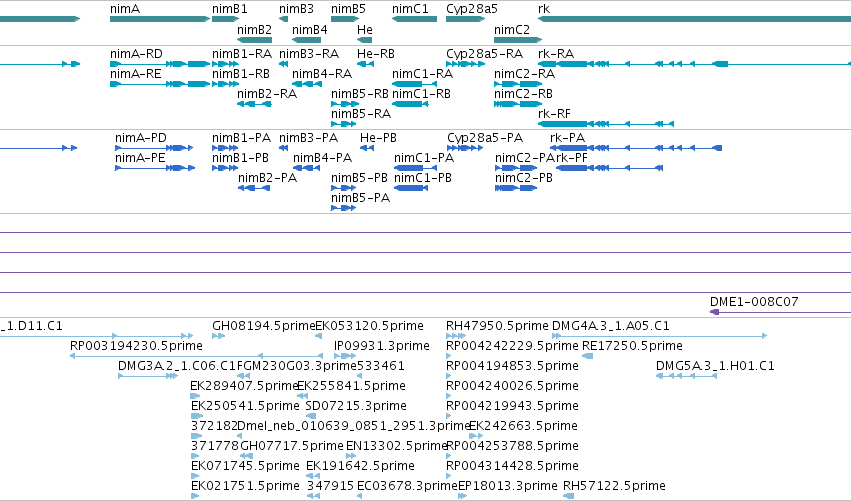851x501 pixels.
Task: Click the purple DME1-008C07 arrow glyph
Action: coord(780,312)
